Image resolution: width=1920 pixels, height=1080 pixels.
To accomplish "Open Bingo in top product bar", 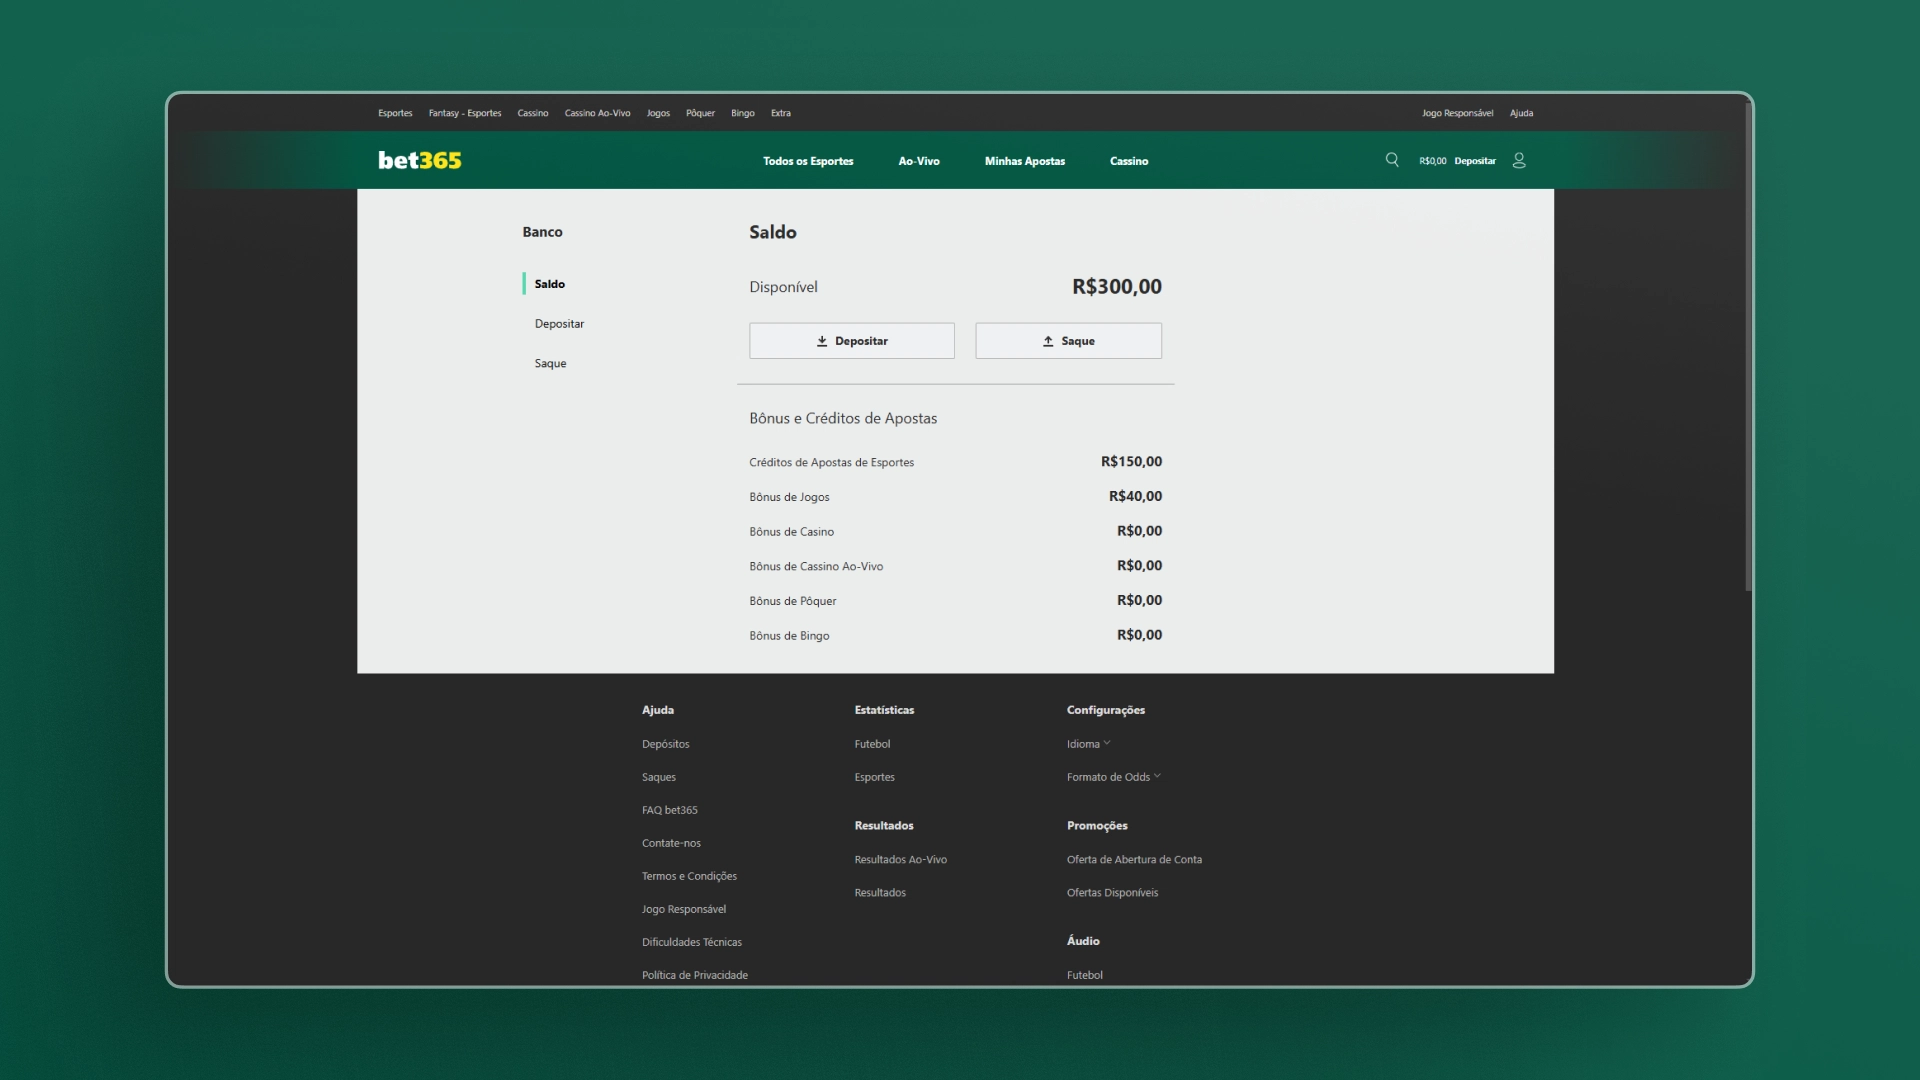I will point(743,113).
